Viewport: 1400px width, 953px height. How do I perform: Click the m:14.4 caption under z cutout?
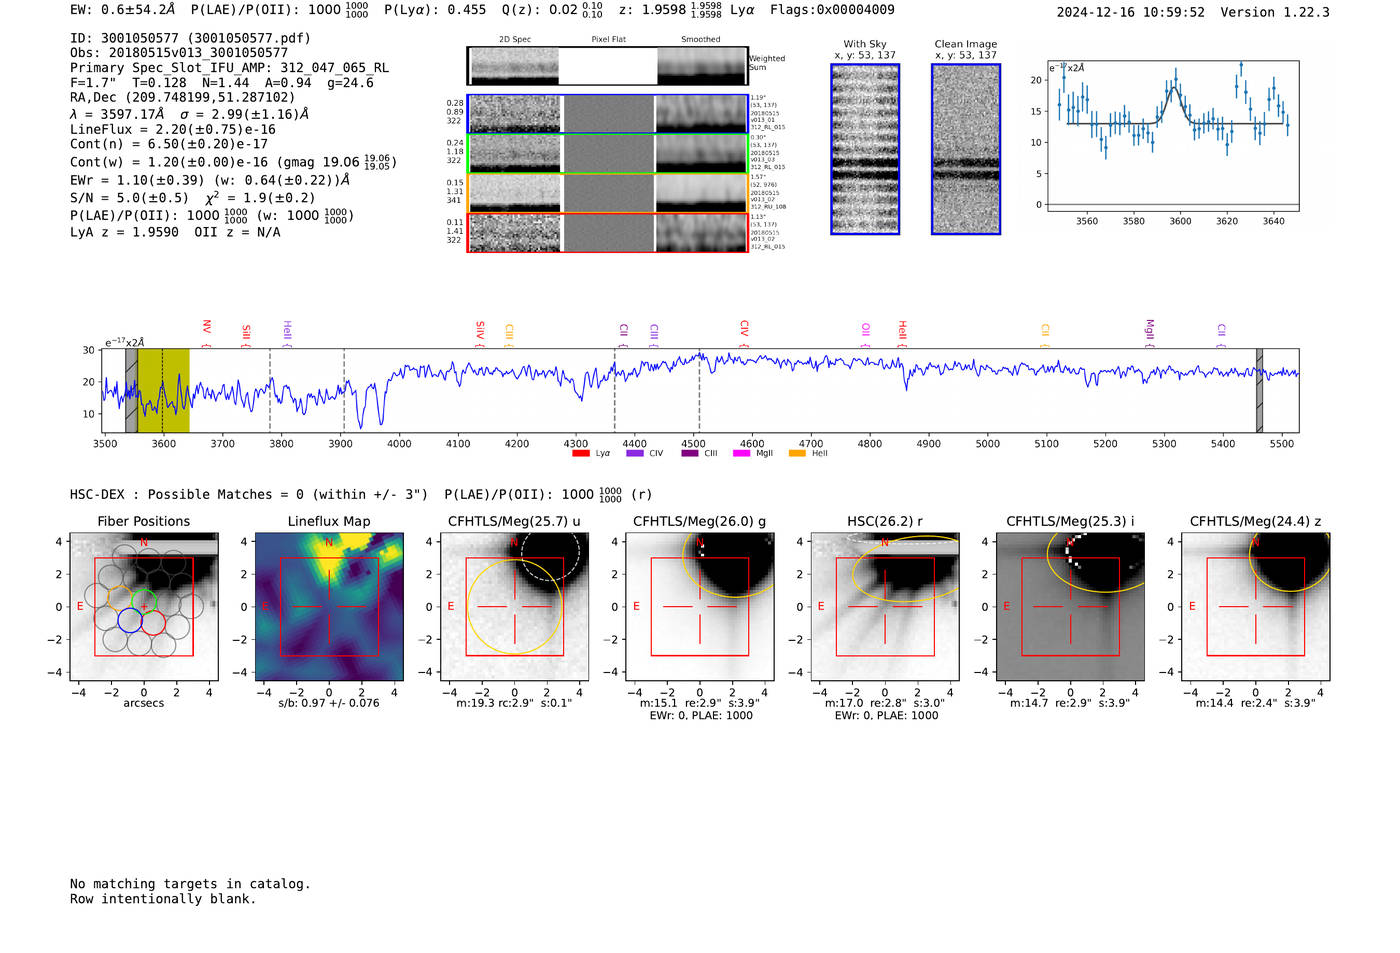(x=1256, y=703)
